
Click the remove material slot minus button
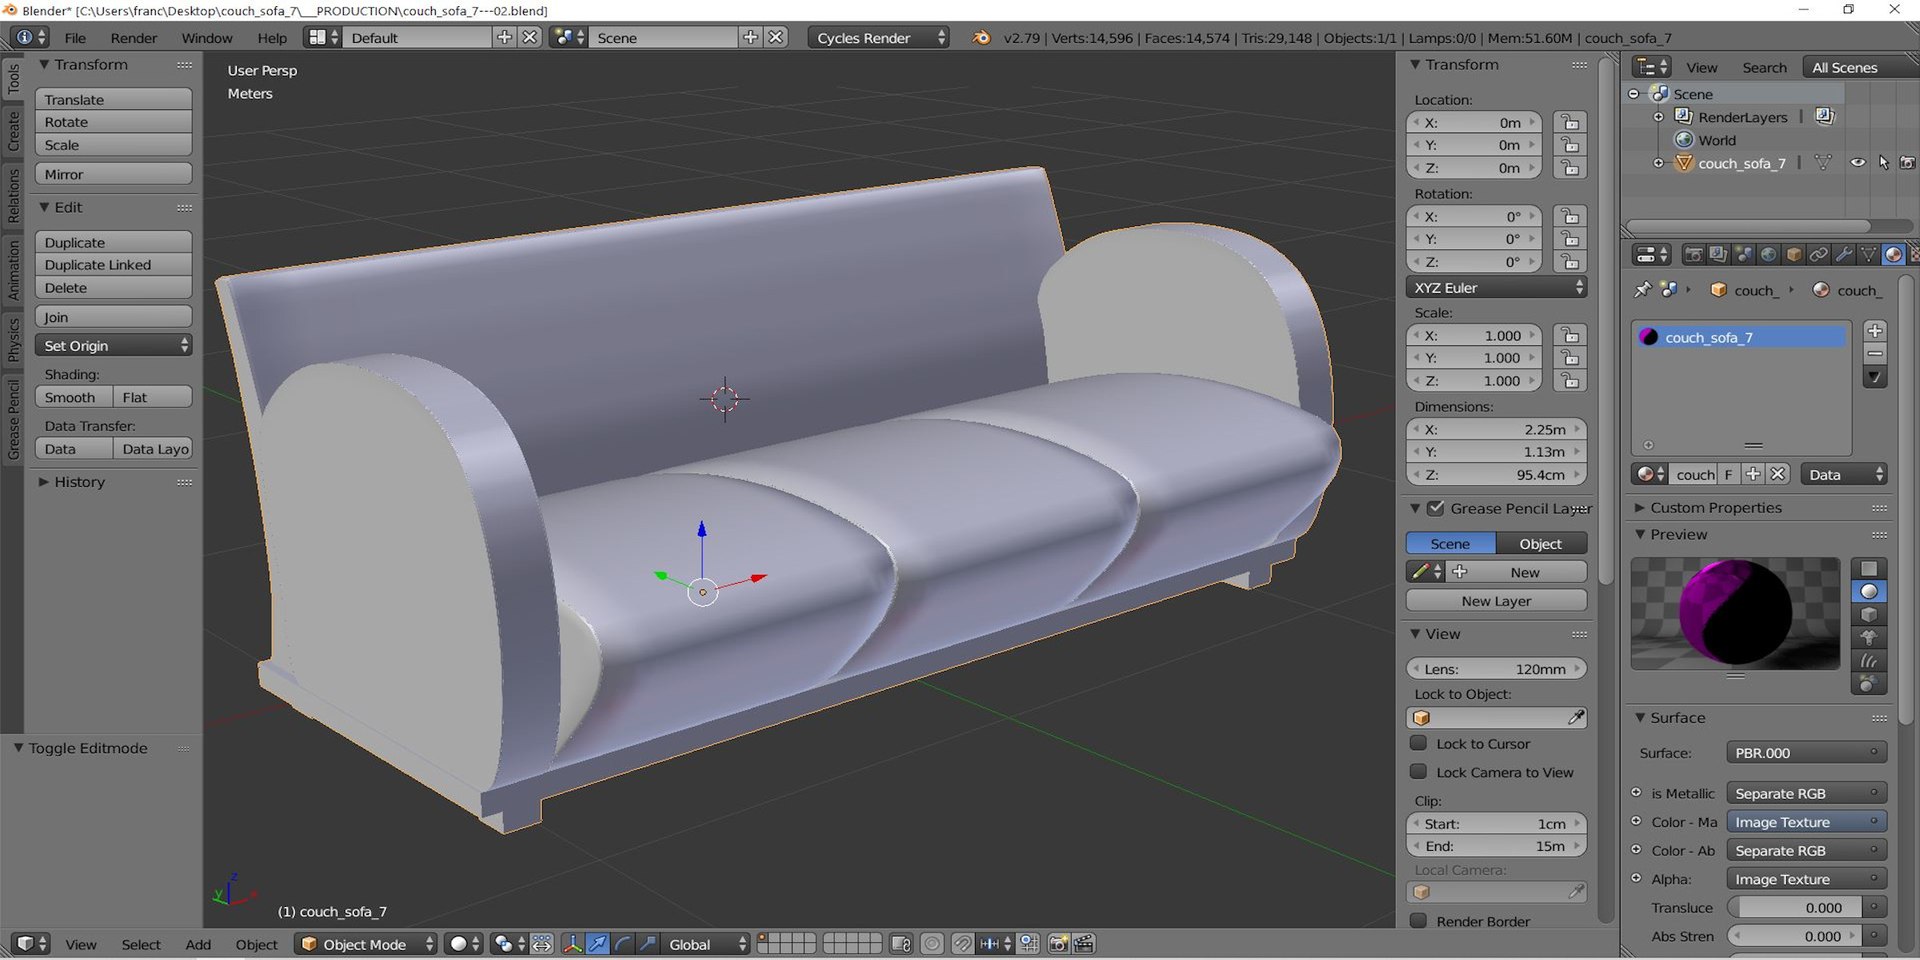tap(1875, 354)
